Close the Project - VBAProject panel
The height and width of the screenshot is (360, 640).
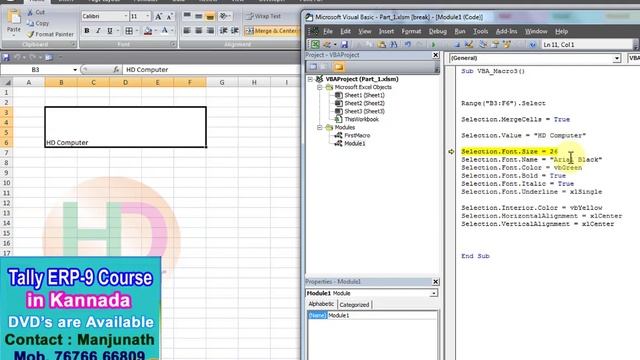436,55
